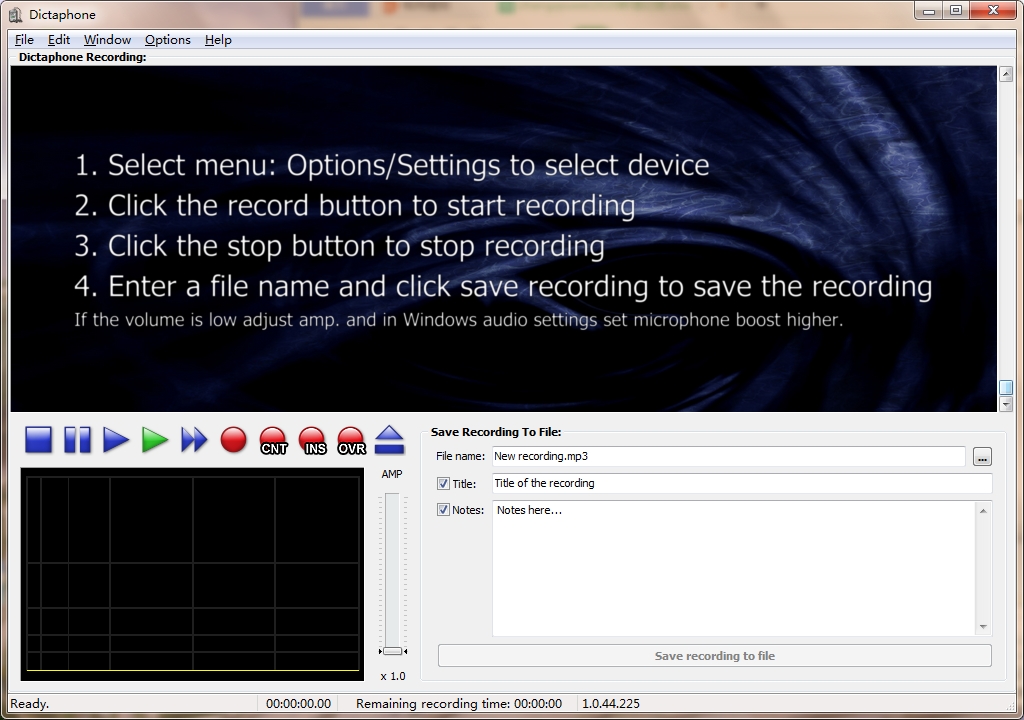The height and width of the screenshot is (720, 1024).
Task: Open the File menu
Action: 24,40
